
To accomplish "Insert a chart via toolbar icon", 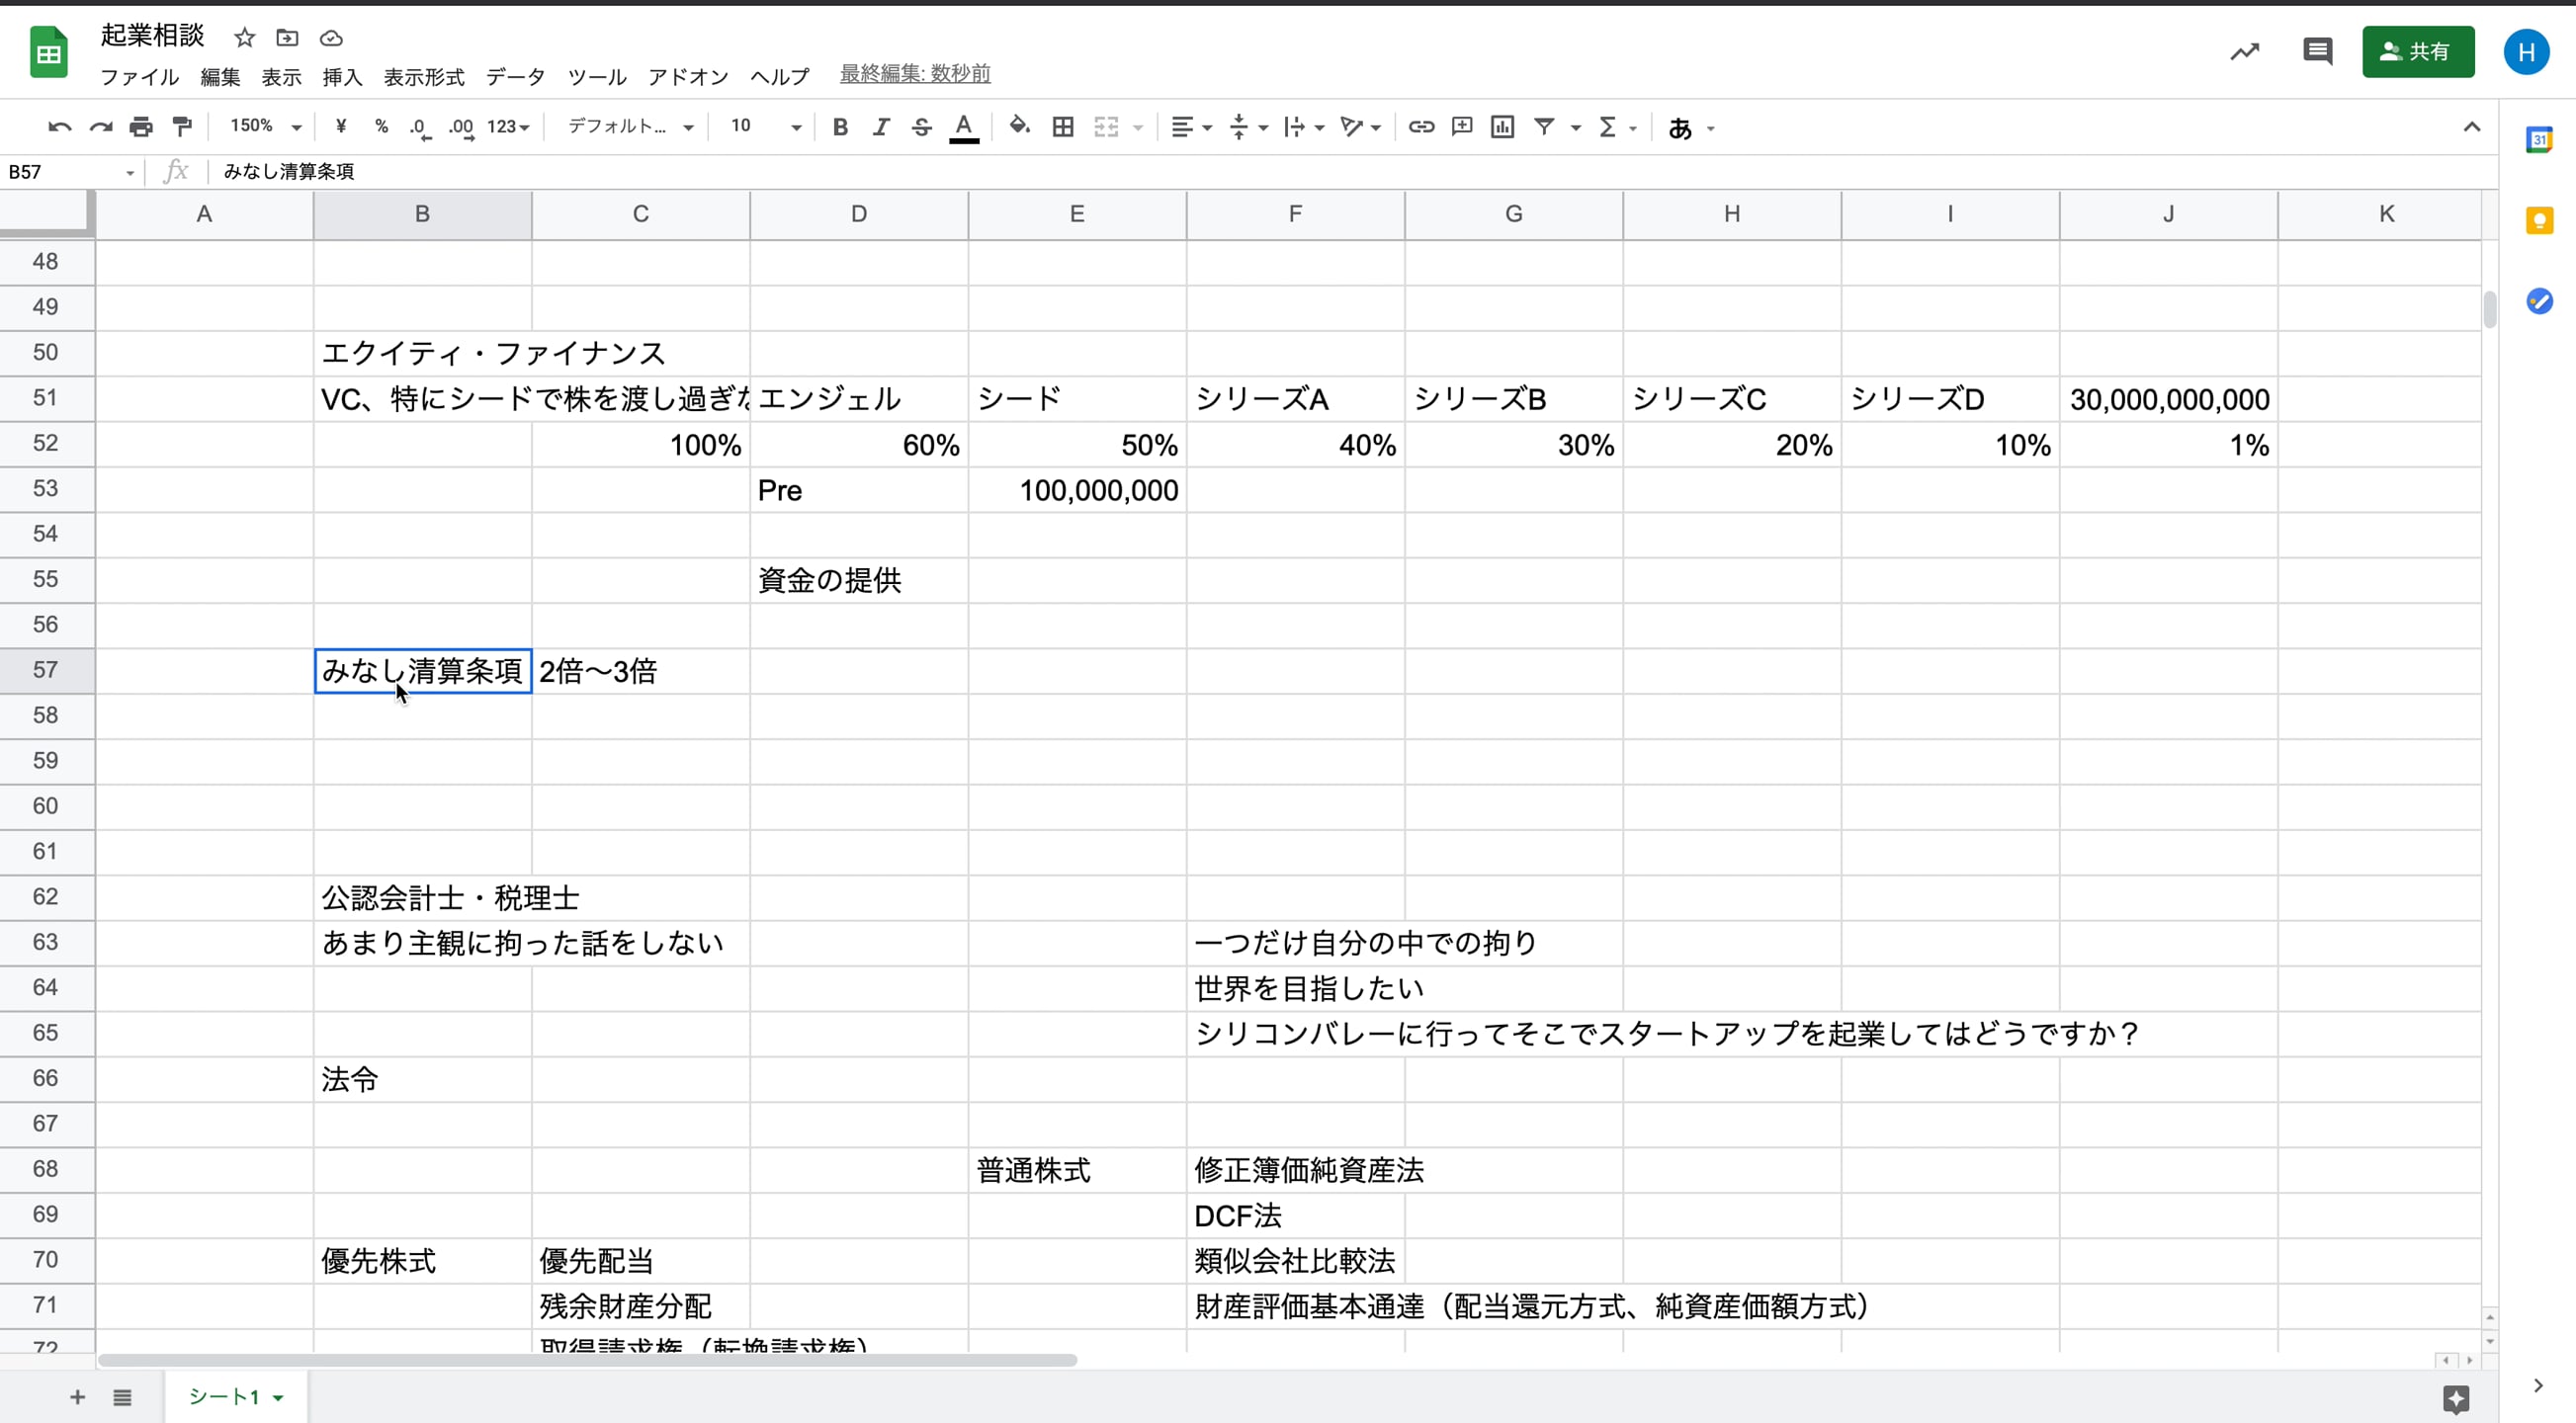I will click(x=1502, y=127).
